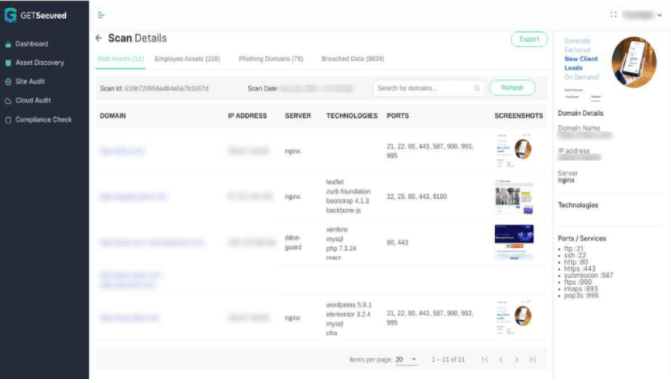Click the New Client Leads ad text

pyautogui.click(x=581, y=63)
